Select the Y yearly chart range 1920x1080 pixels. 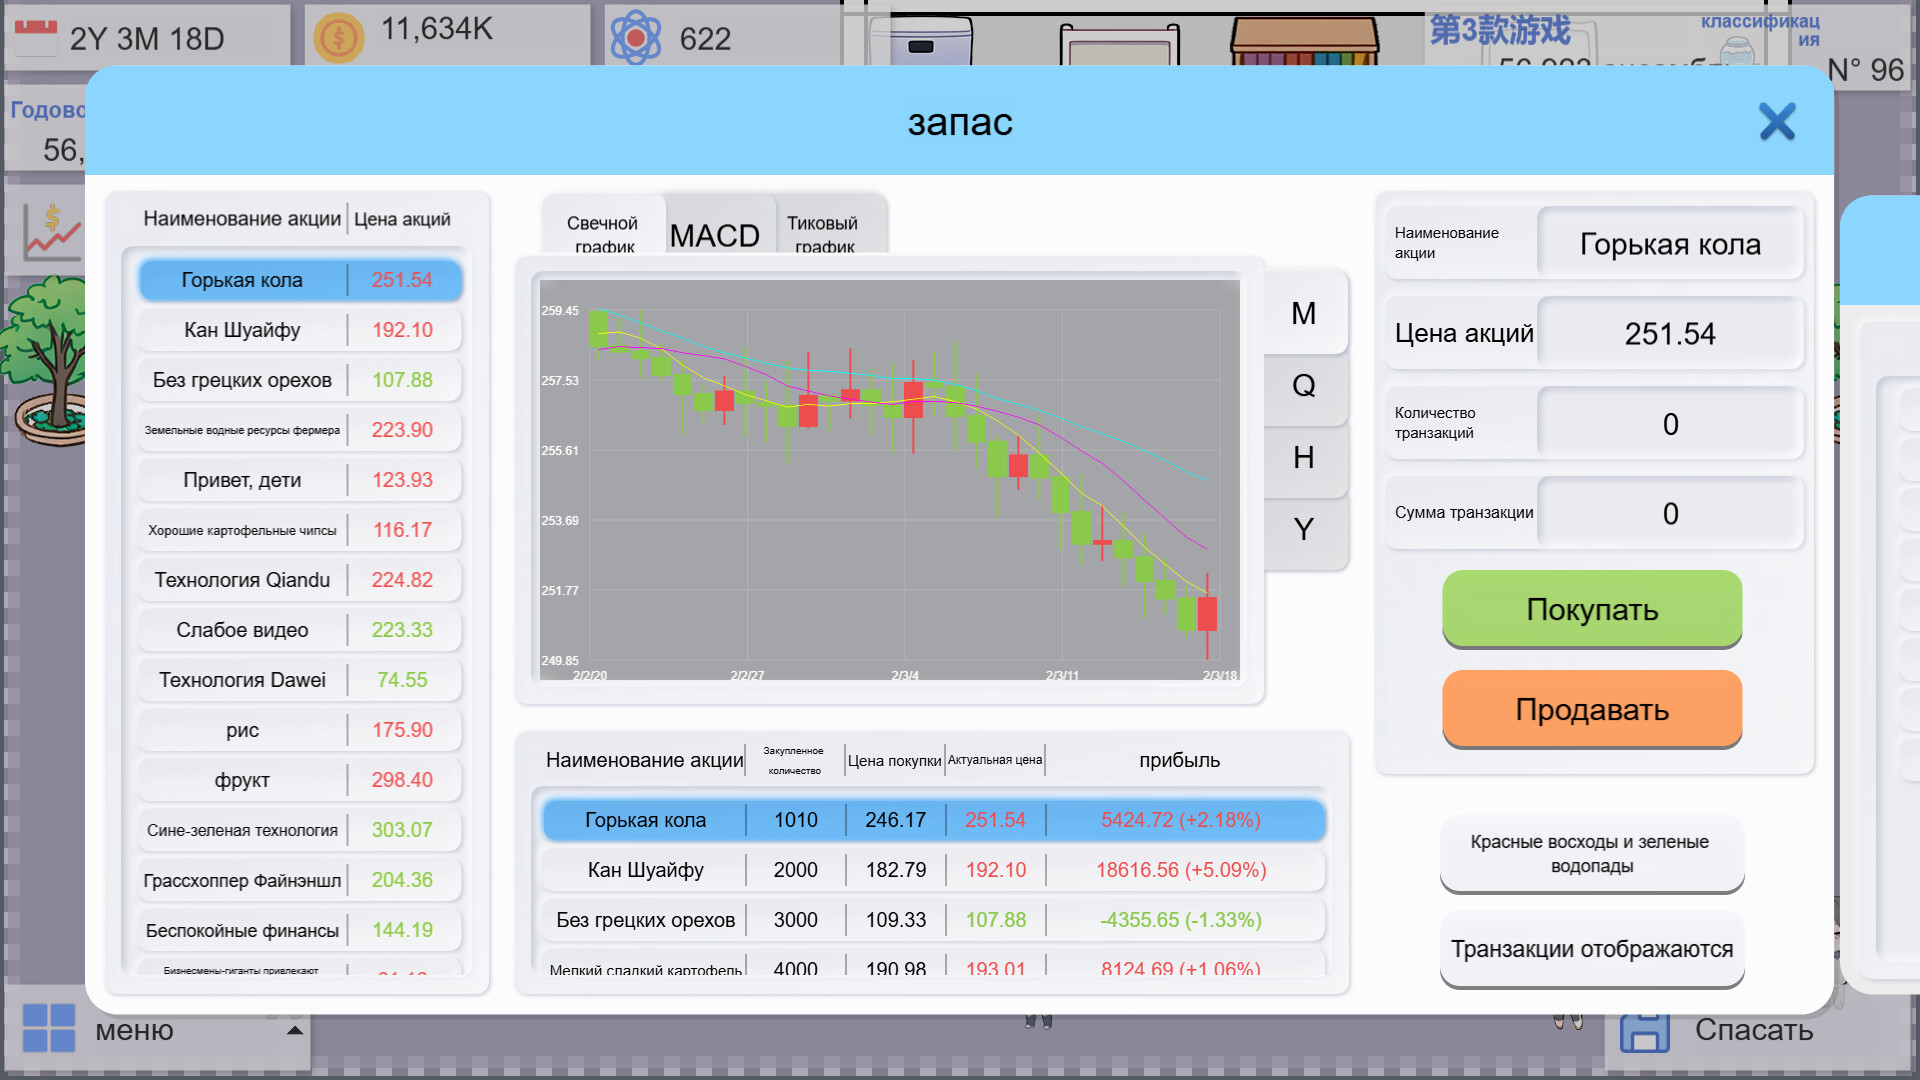click(1302, 529)
